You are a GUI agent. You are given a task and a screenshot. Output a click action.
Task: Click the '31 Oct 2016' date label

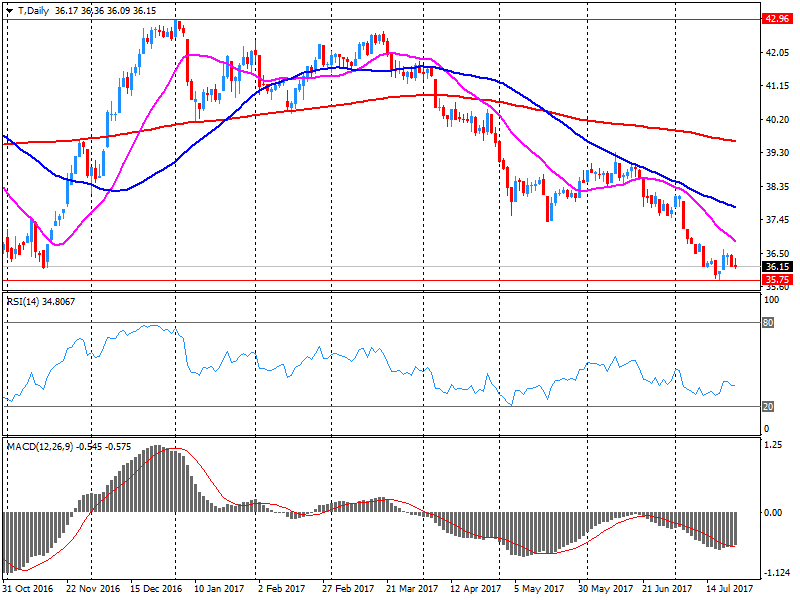pyautogui.click(x=28, y=589)
